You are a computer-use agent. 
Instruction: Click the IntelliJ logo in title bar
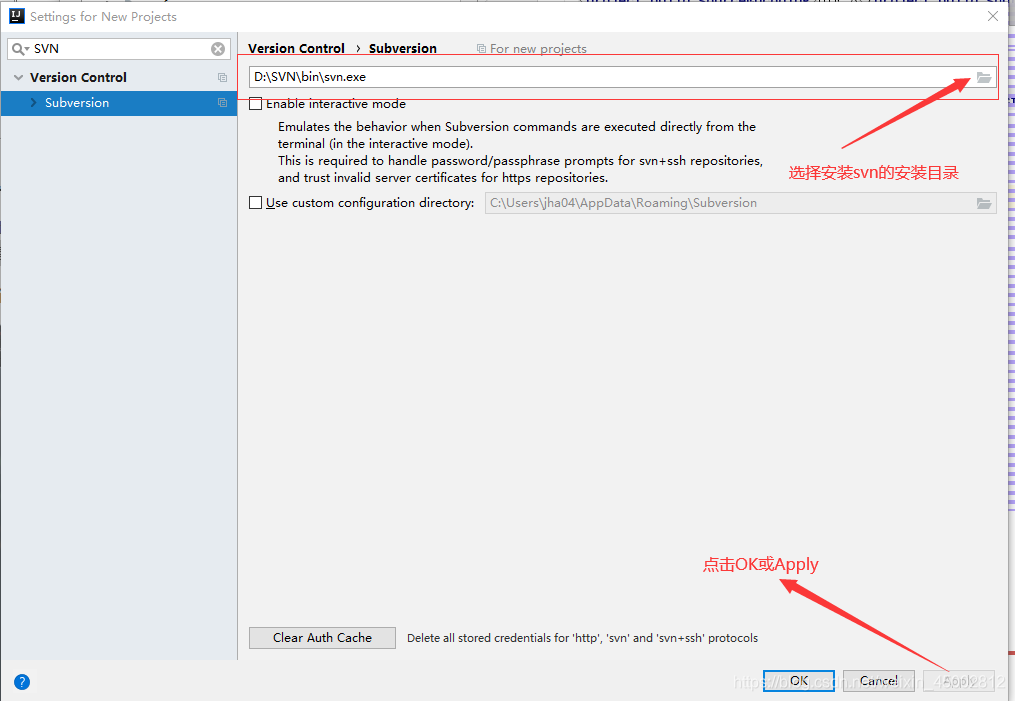click(17, 16)
